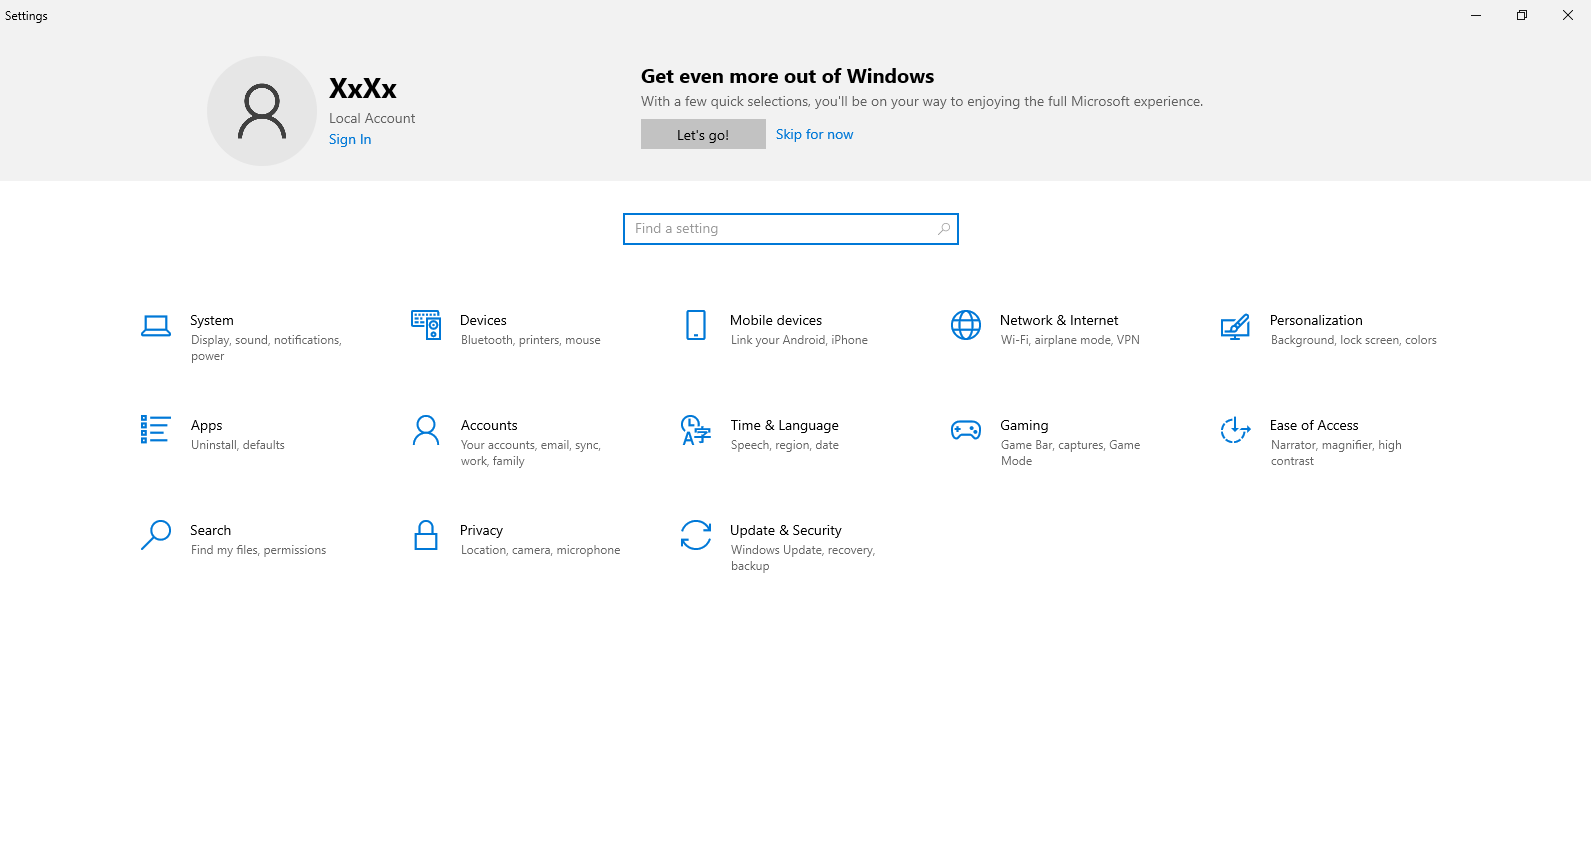The width and height of the screenshot is (1591, 859).
Task: Open the Search magnifier category icon
Action: click(x=156, y=535)
